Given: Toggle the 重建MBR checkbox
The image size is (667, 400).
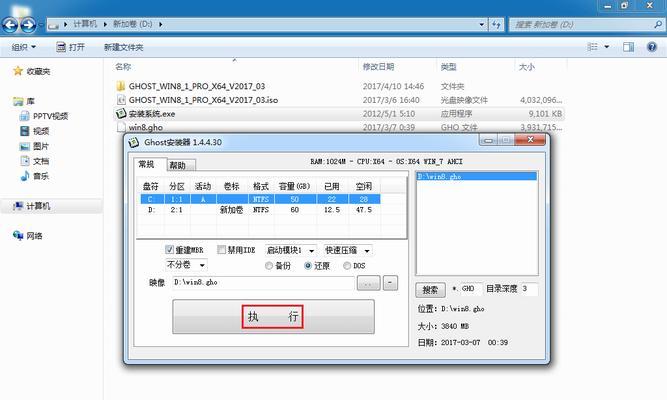Looking at the screenshot, I should click(x=169, y=250).
